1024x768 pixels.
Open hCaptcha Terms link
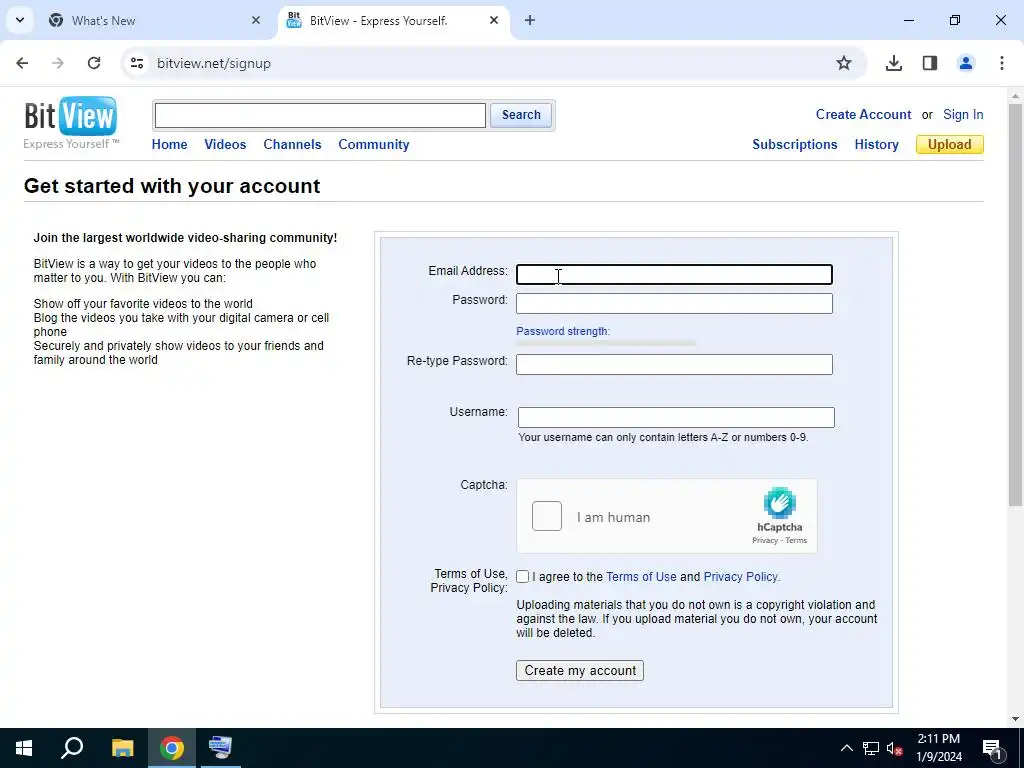click(x=796, y=541)
